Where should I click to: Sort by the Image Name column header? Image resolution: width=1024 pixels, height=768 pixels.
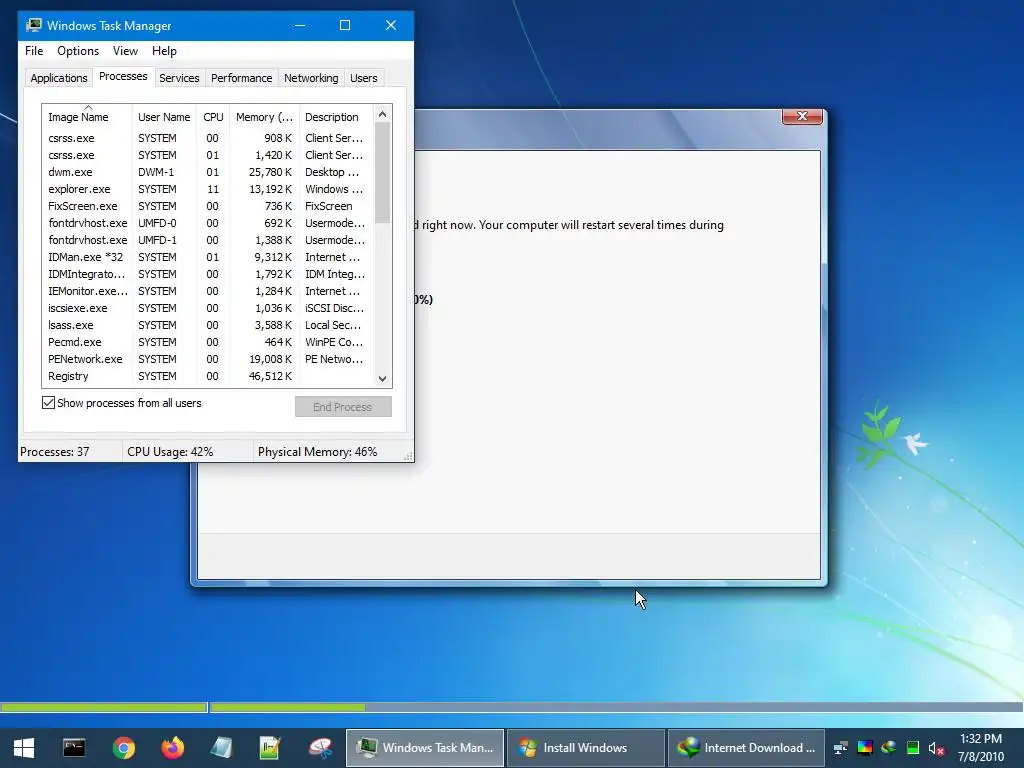[x=87, y=117]
